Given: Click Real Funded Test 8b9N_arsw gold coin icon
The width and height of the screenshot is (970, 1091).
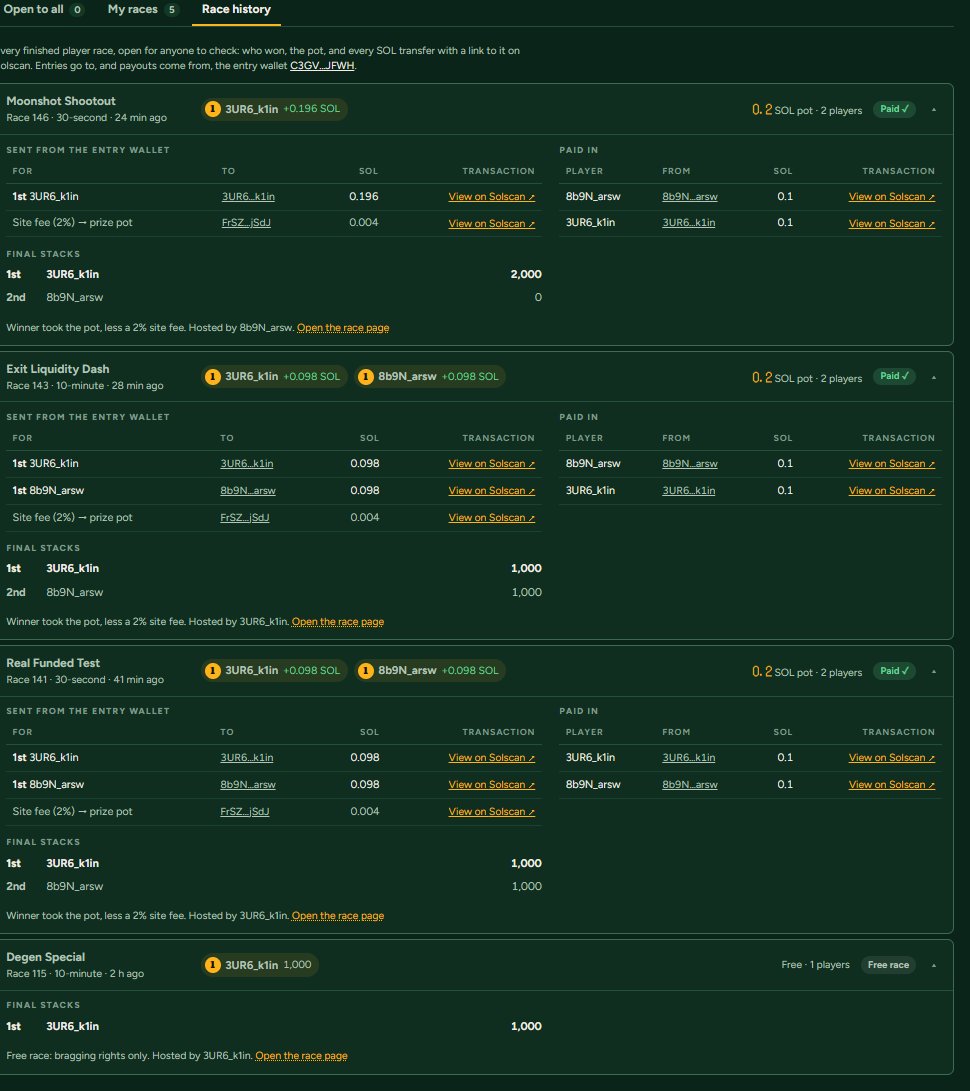Looking at the screenshot, I should click(366, 671).
